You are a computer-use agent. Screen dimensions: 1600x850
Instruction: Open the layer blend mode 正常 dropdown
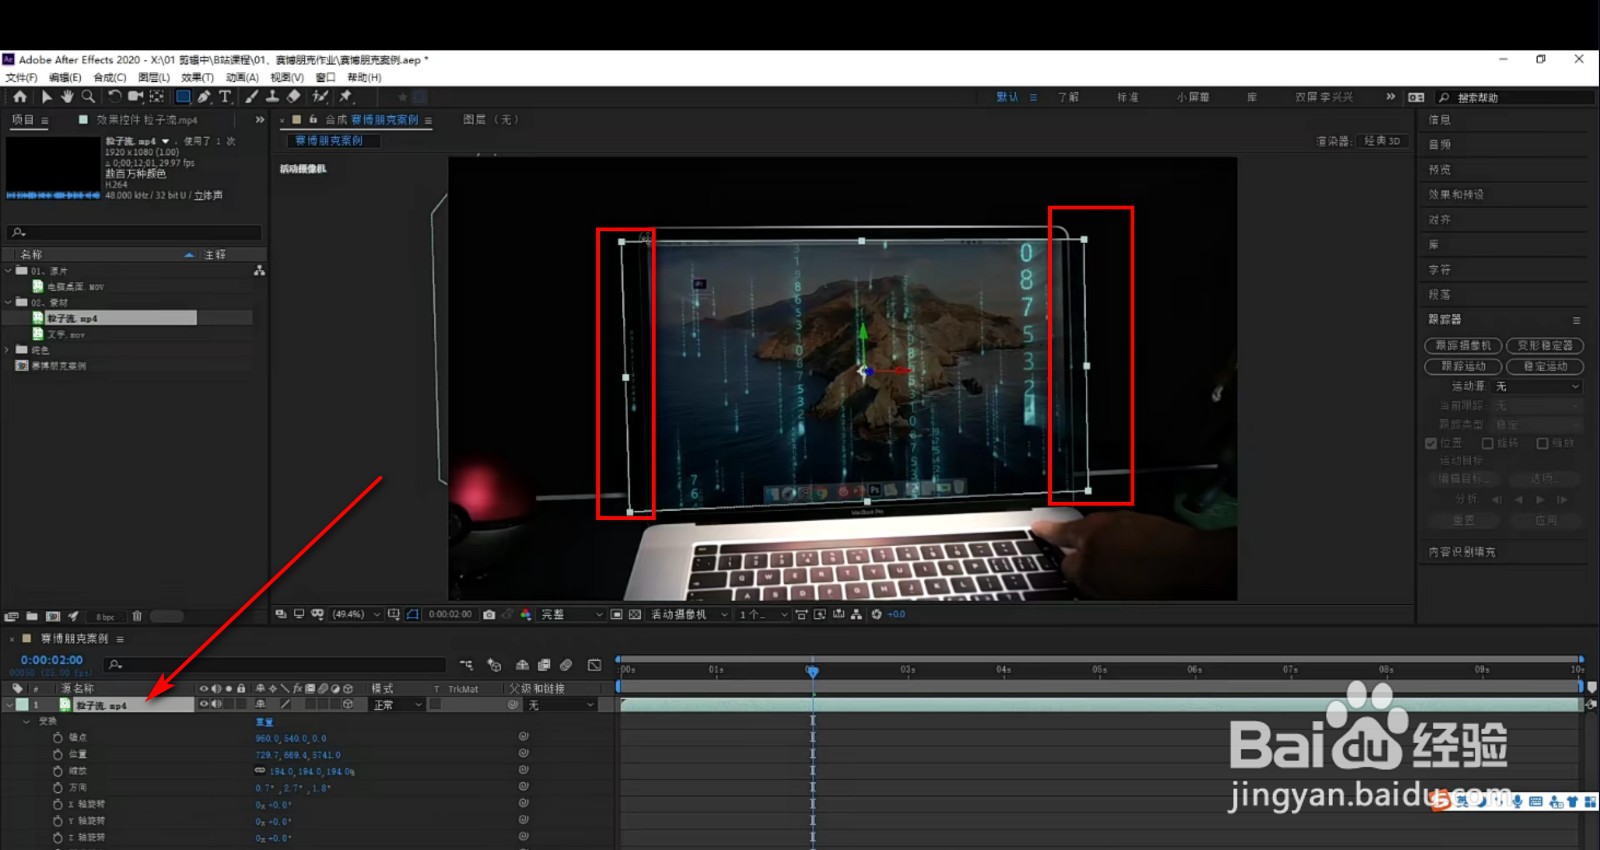click(x=398, y=705)
